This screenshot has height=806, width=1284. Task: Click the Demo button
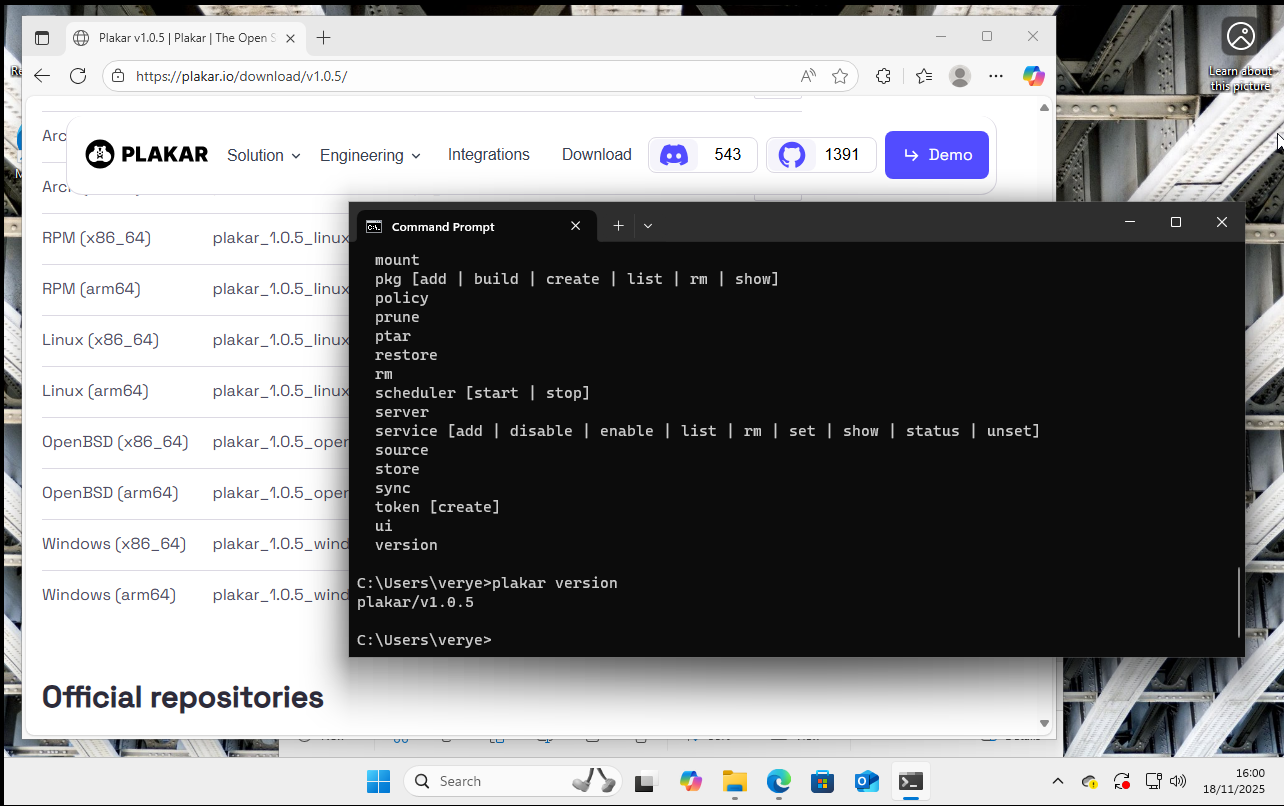pos(936,155)
